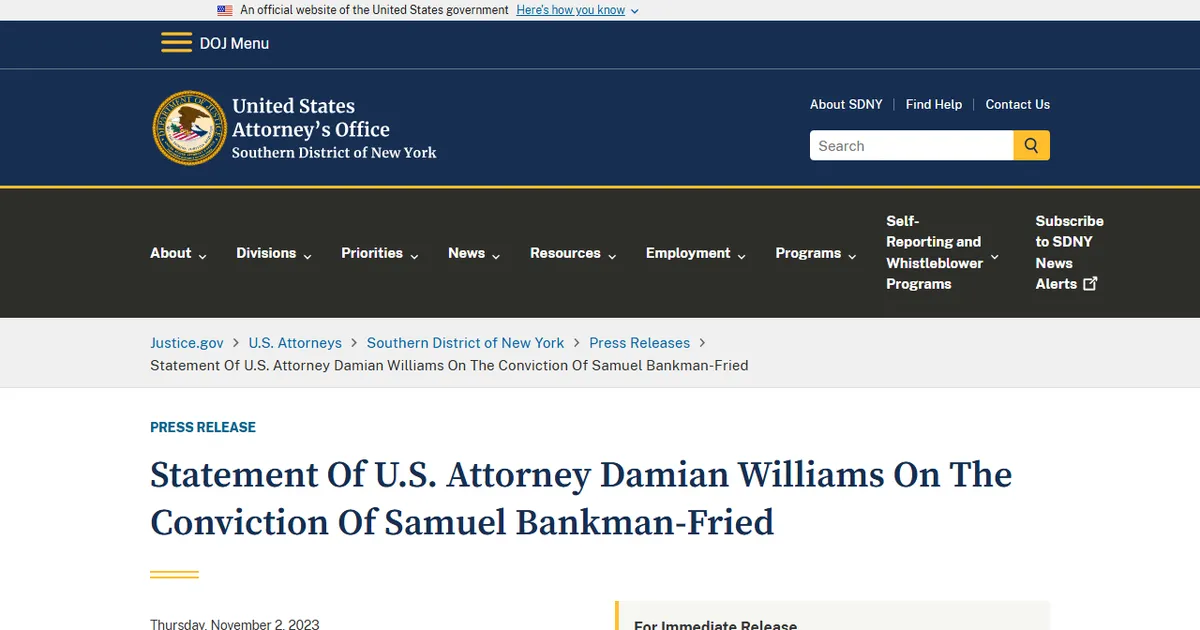The width and height of the screenshot is (1200, 630).
Task: Expand the Resources dropdown chevron
Action: pyautogui.click(x=612, y=256)
